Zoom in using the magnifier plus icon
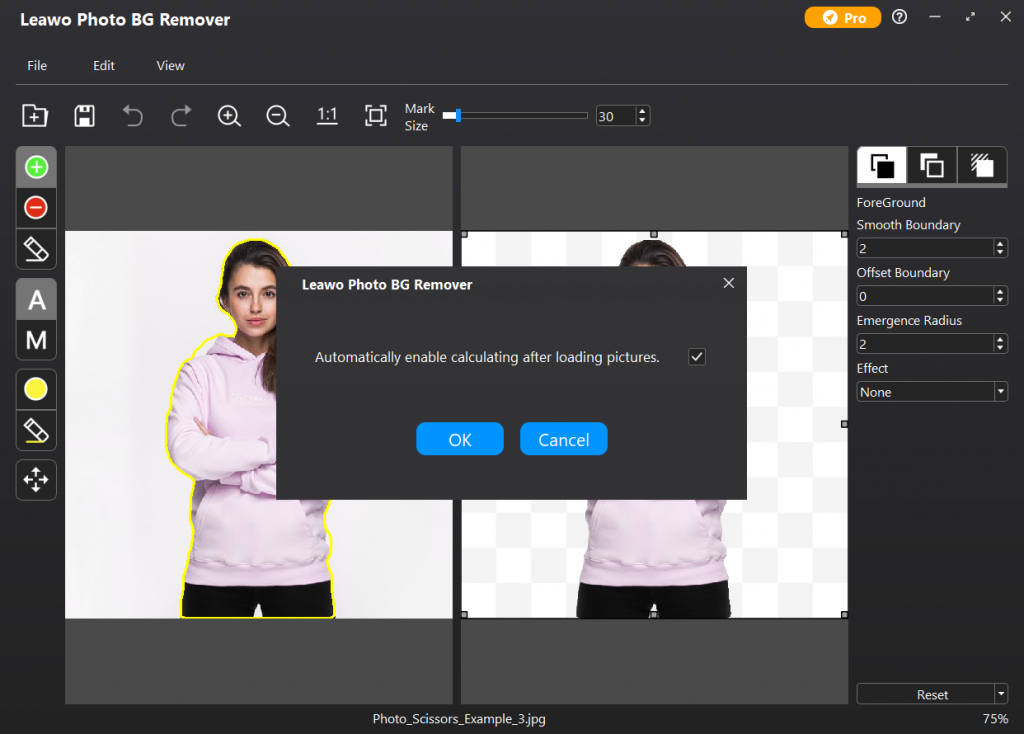The image size is (1024, 734). click(229, 115)
